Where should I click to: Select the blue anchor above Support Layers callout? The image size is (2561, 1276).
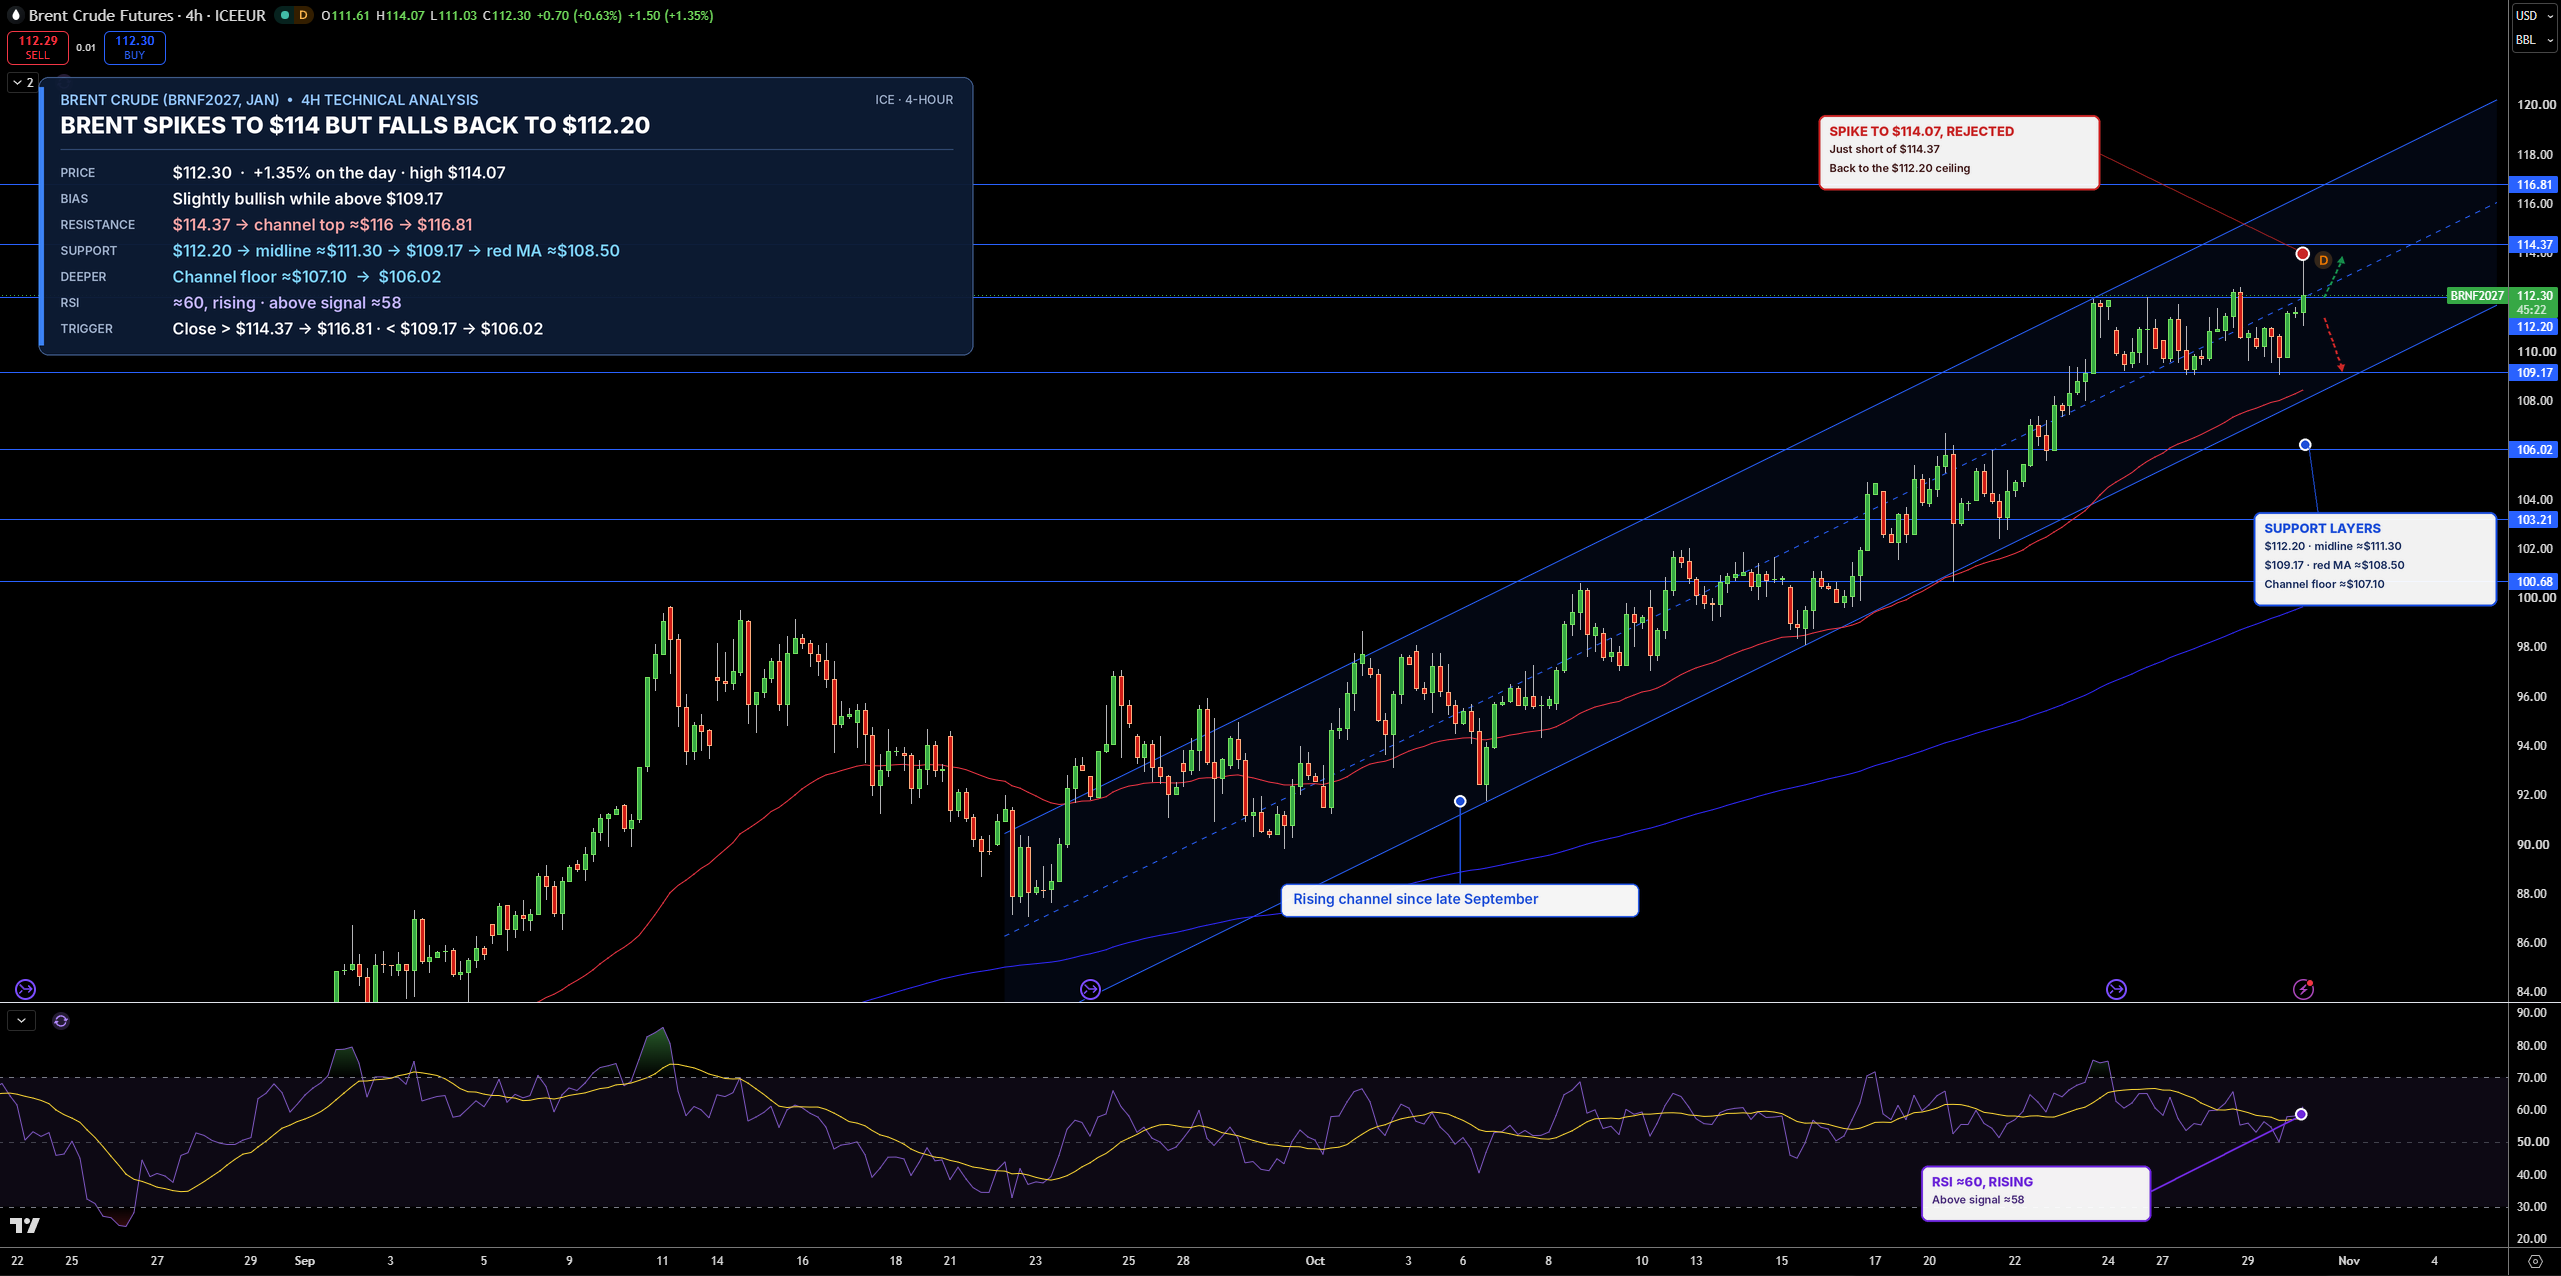[x=2305, y=445]
